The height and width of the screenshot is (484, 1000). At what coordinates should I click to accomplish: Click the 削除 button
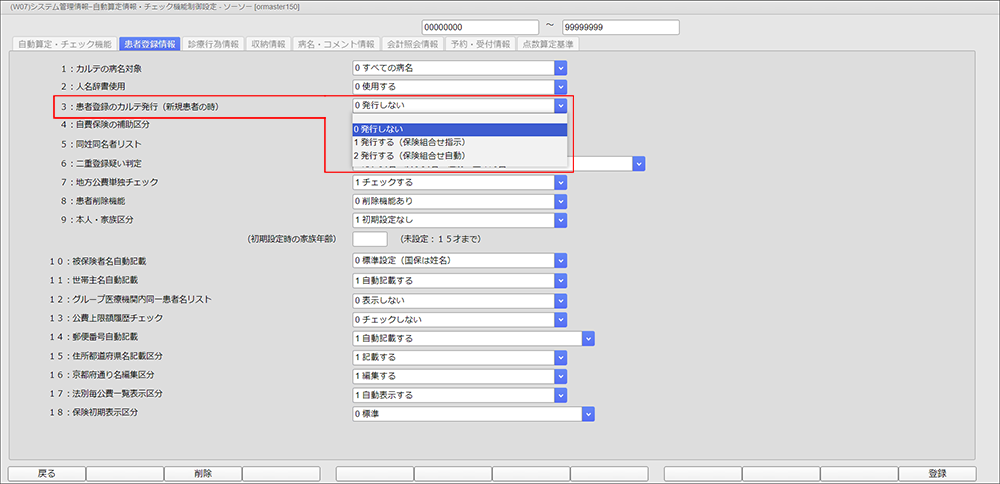click(x=202, y=473)
